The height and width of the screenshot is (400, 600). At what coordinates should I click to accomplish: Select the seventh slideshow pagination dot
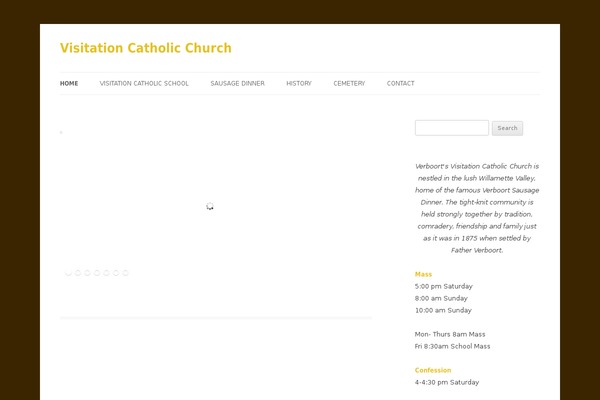pyautogui.click(x=126, y=273)
